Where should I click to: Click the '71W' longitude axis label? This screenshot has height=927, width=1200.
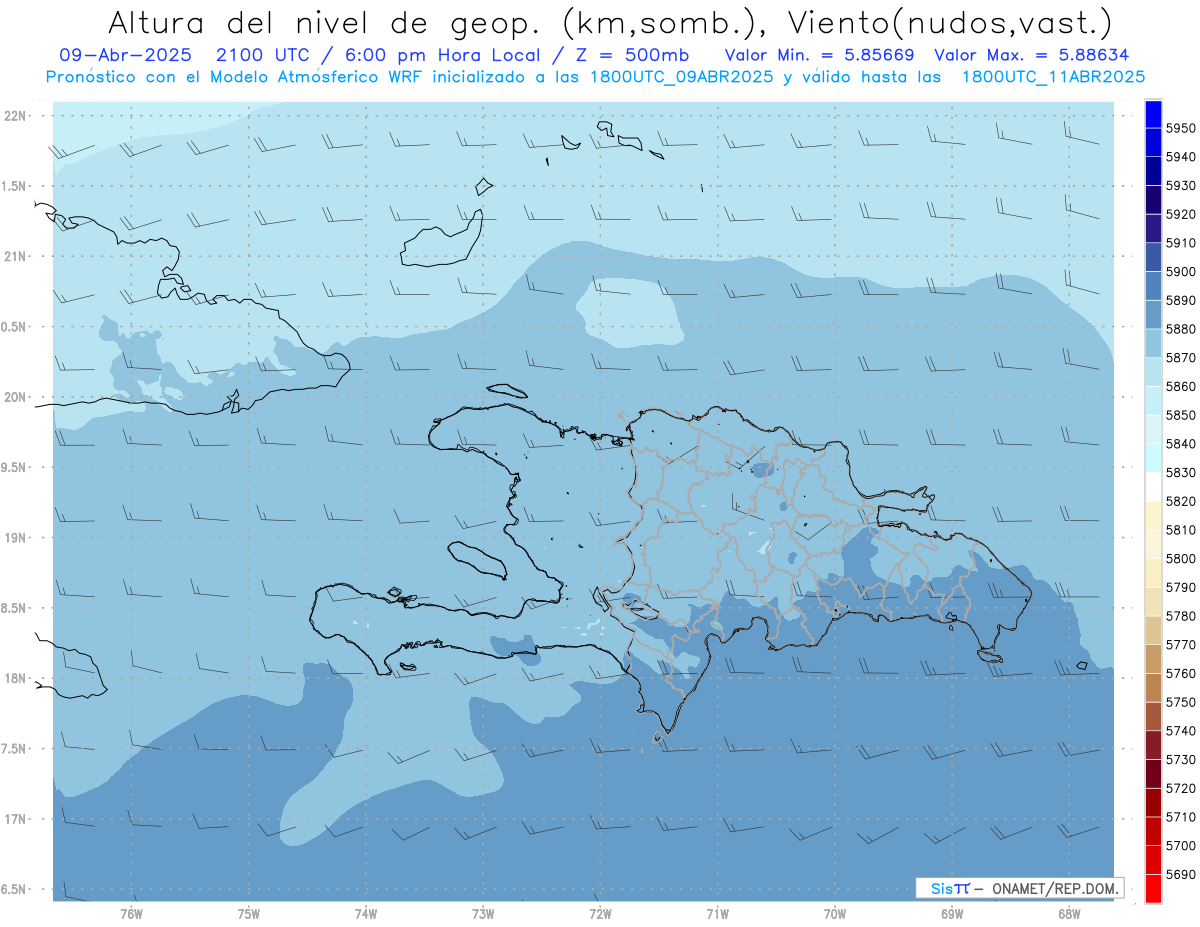coord(717,914)
